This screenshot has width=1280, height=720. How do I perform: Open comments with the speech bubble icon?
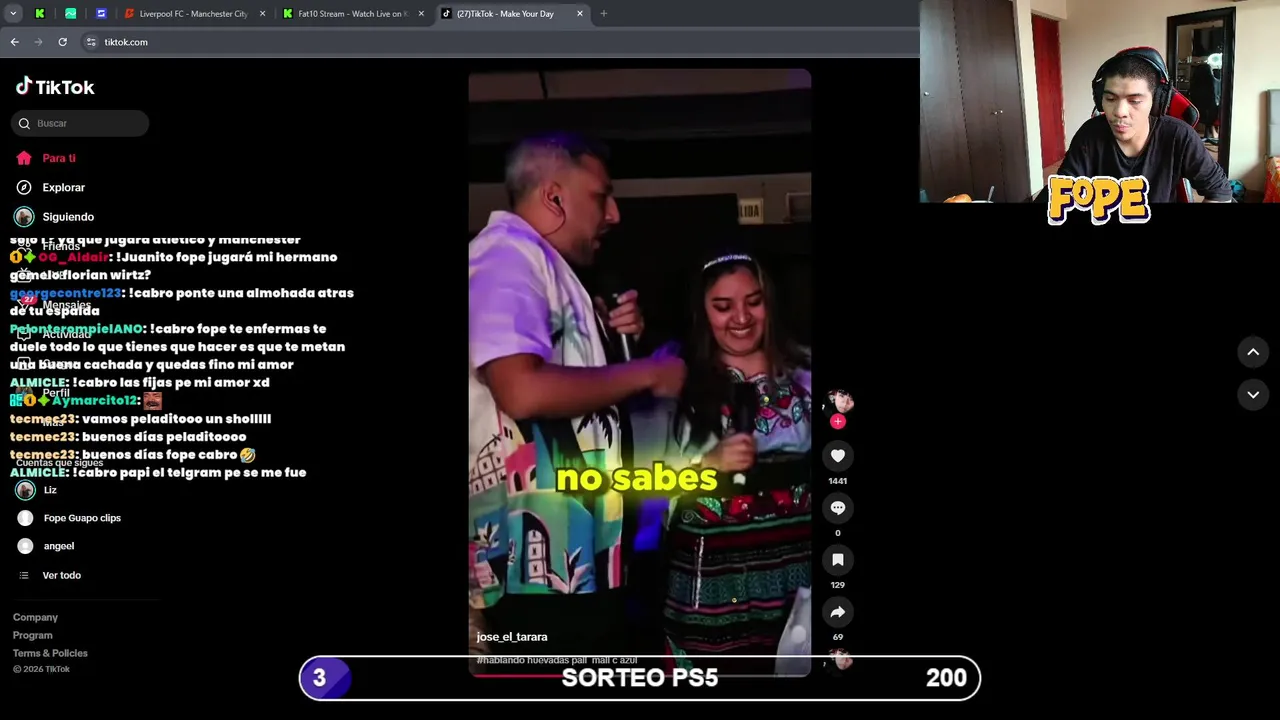point(838,508)
